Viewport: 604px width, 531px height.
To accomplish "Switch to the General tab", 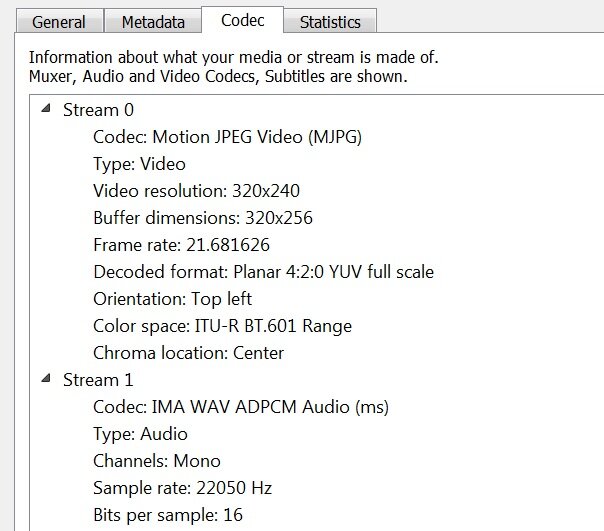I will click(x=59, y=22).
